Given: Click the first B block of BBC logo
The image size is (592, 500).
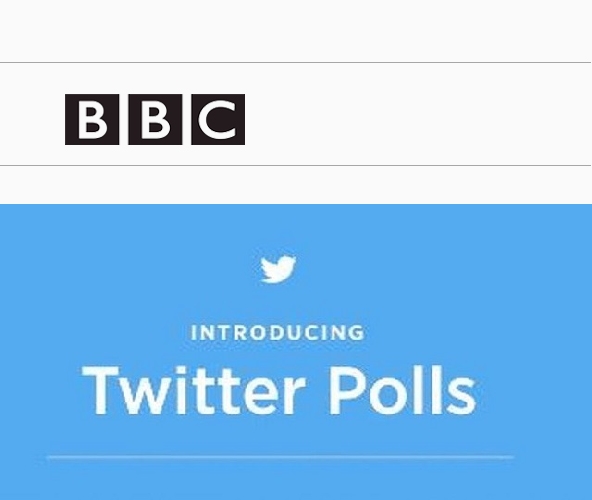Looking at the screenshot, I should click(x=92, y=119).
